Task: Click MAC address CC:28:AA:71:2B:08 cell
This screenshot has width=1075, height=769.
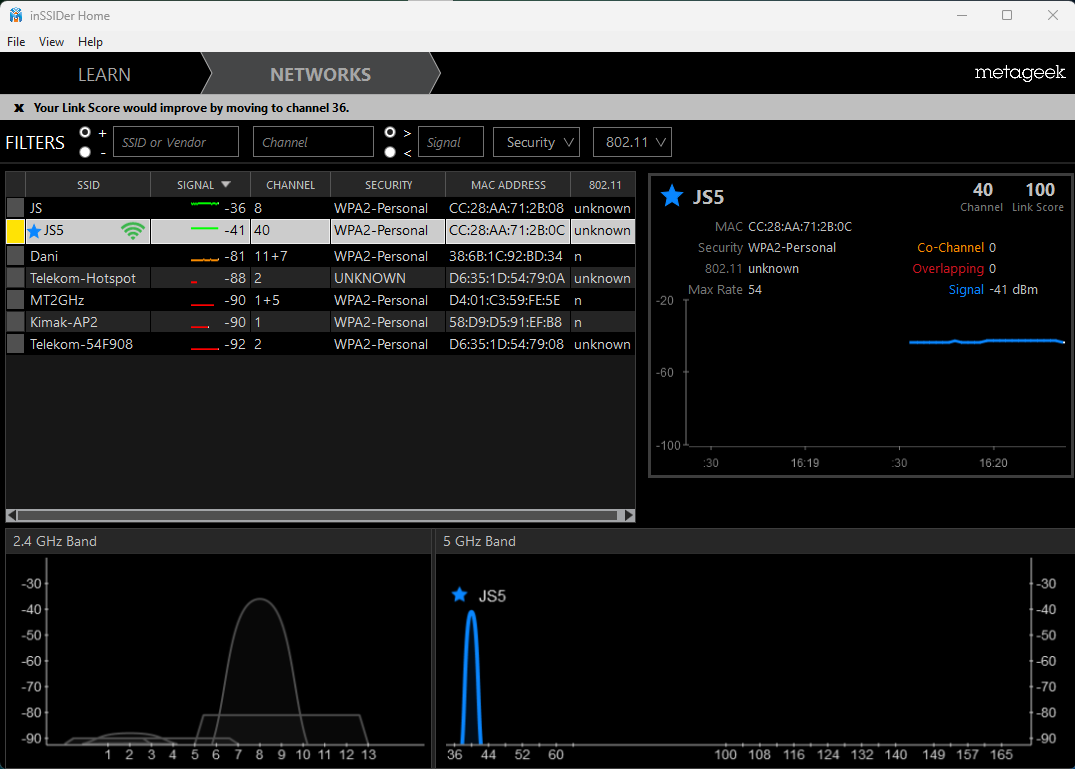Action: [507, 208]
